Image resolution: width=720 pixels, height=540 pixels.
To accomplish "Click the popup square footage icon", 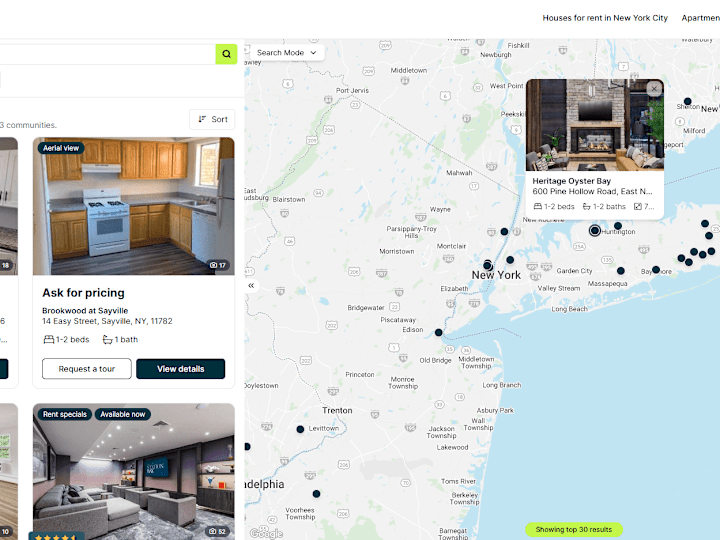I will click(x=638, y=207).
